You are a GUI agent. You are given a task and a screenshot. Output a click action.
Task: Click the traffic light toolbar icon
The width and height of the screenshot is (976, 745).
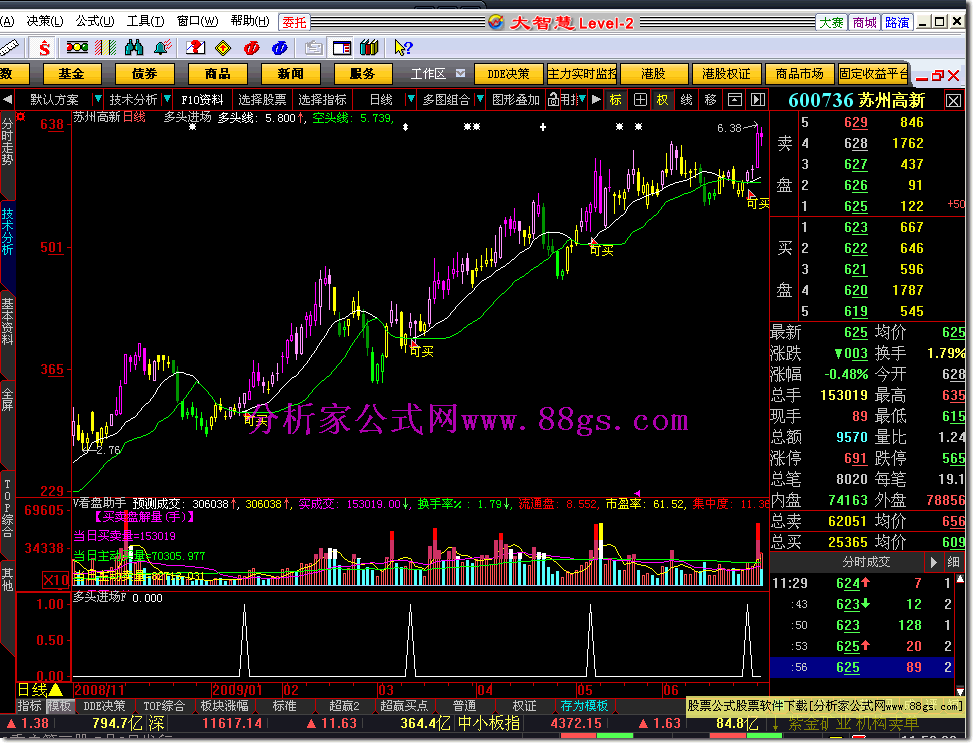(77, 47)
